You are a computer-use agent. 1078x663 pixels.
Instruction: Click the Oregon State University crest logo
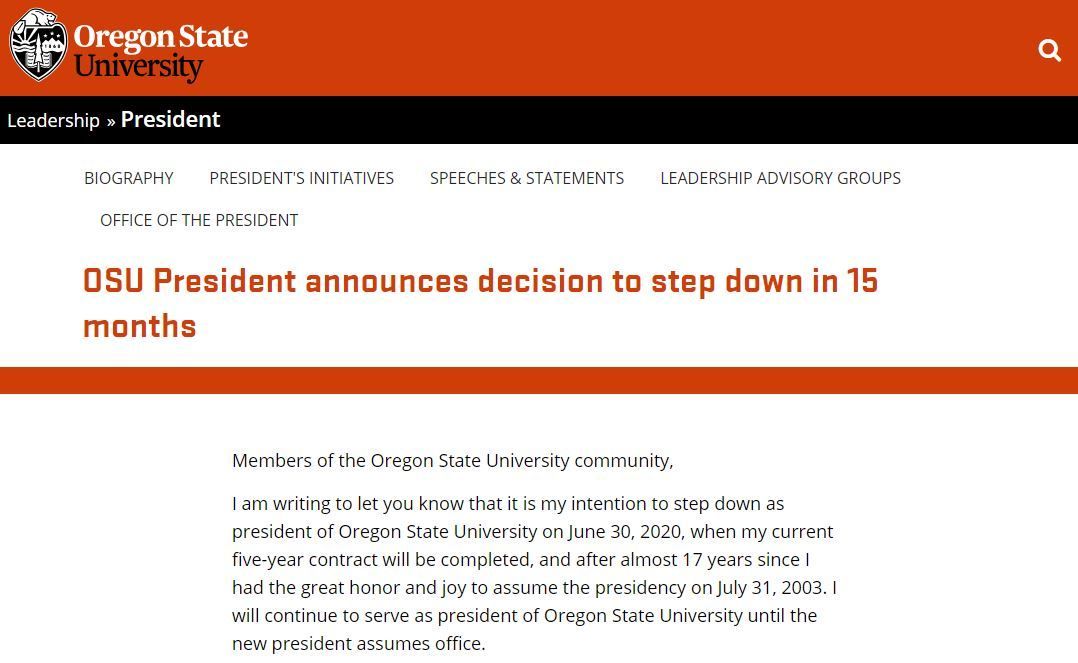[39, 45]
